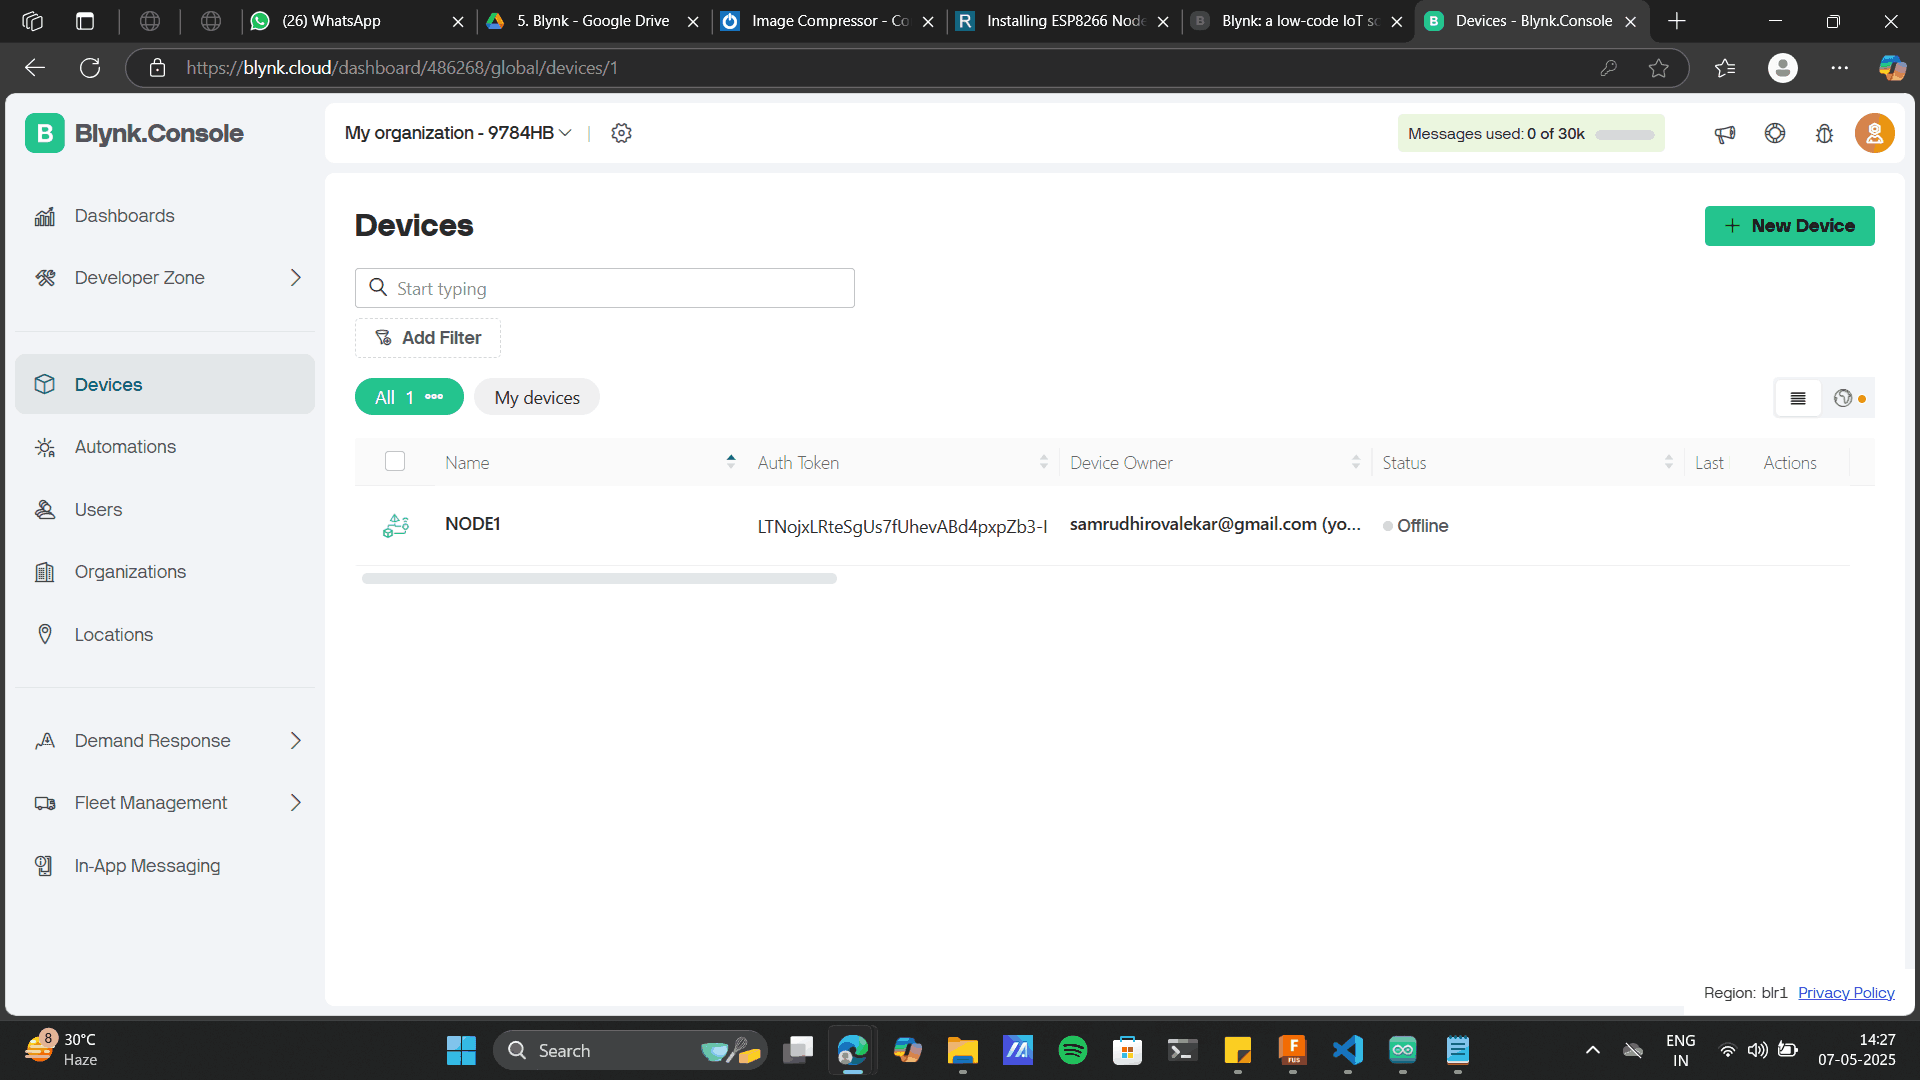
Task: Click the NODE1 device icon
Action: (396, 525)
